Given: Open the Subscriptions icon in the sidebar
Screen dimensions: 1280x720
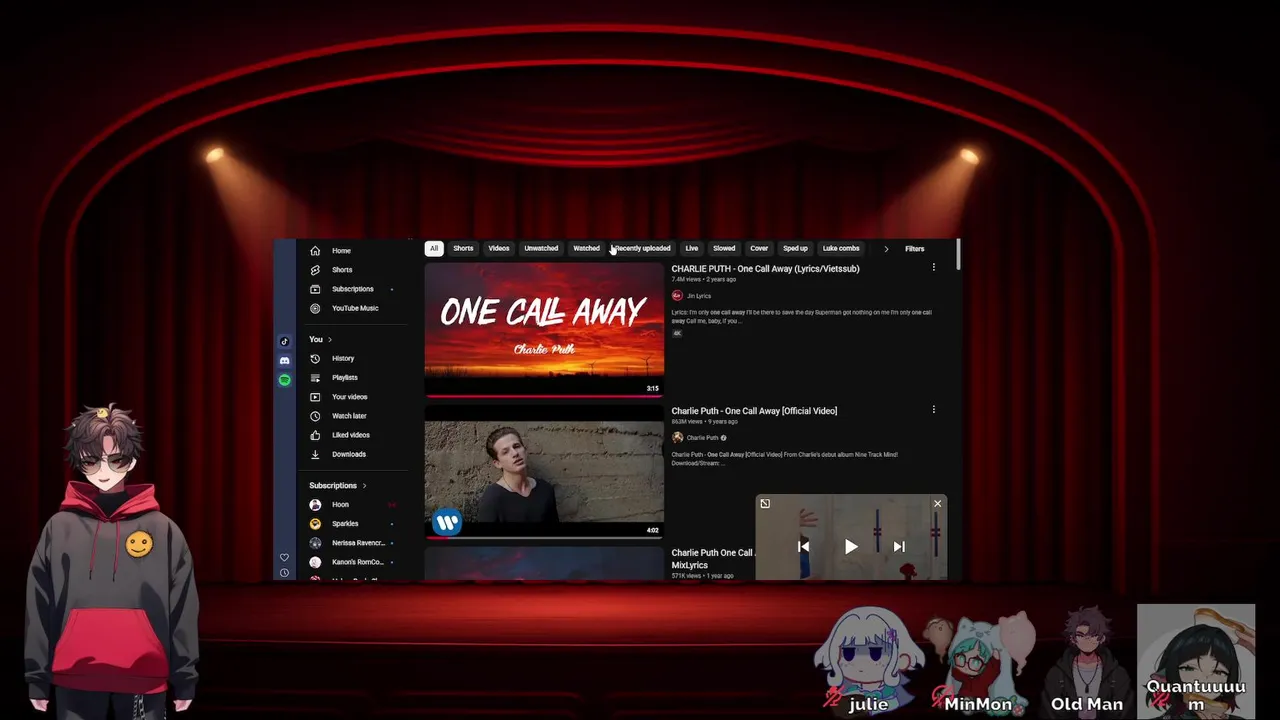Looking at the screenshot, I should [x=315, y=289].
